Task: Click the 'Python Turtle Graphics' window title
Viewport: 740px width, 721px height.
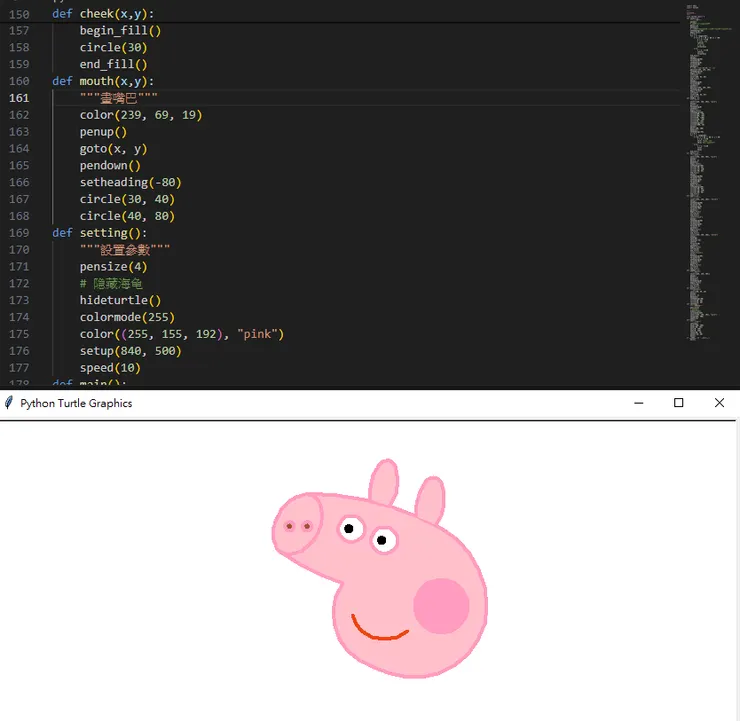Action: (x=76, y=403)
